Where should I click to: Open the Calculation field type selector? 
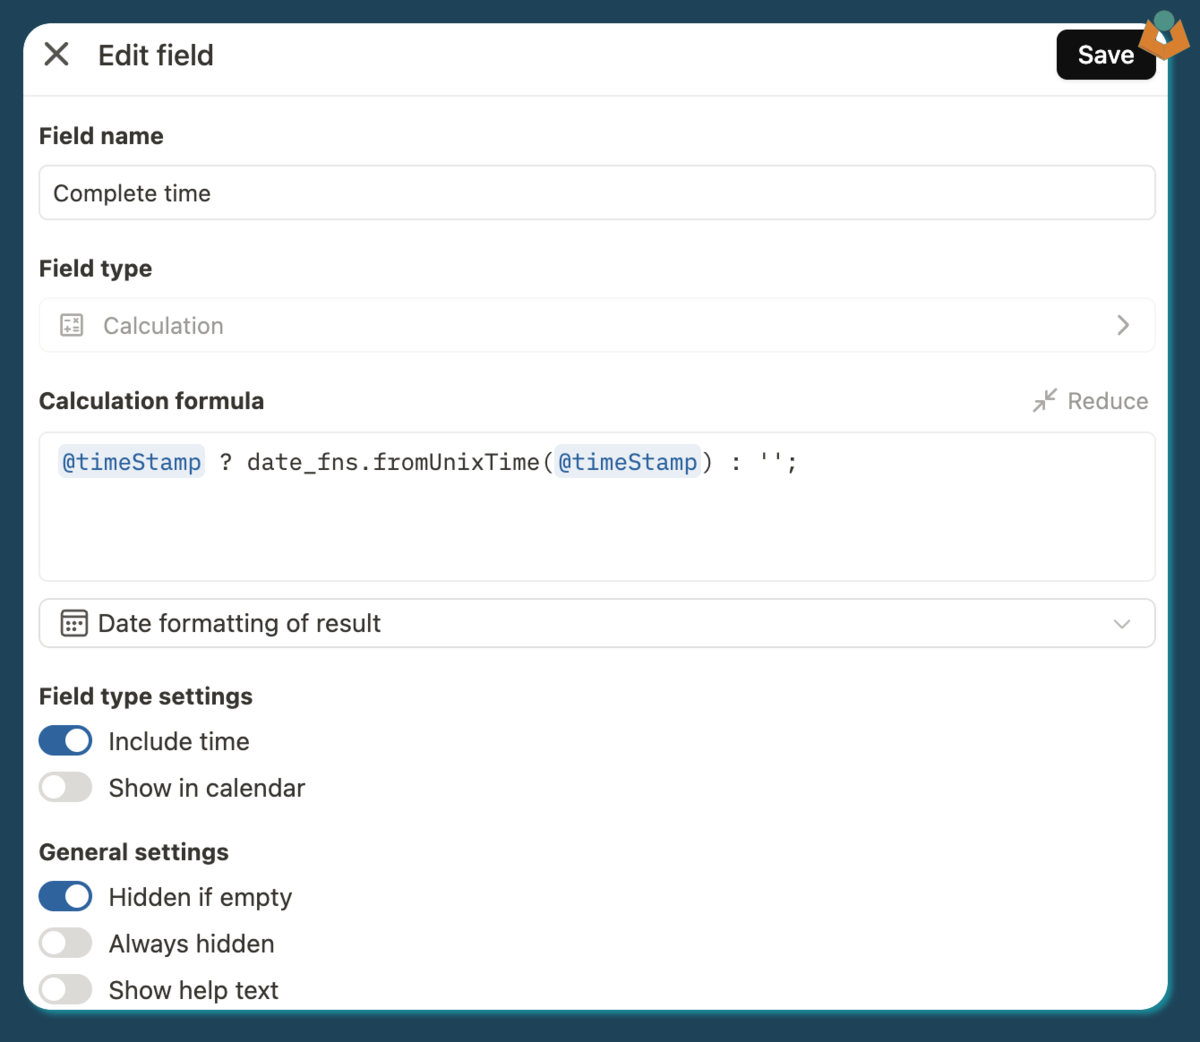596,326
